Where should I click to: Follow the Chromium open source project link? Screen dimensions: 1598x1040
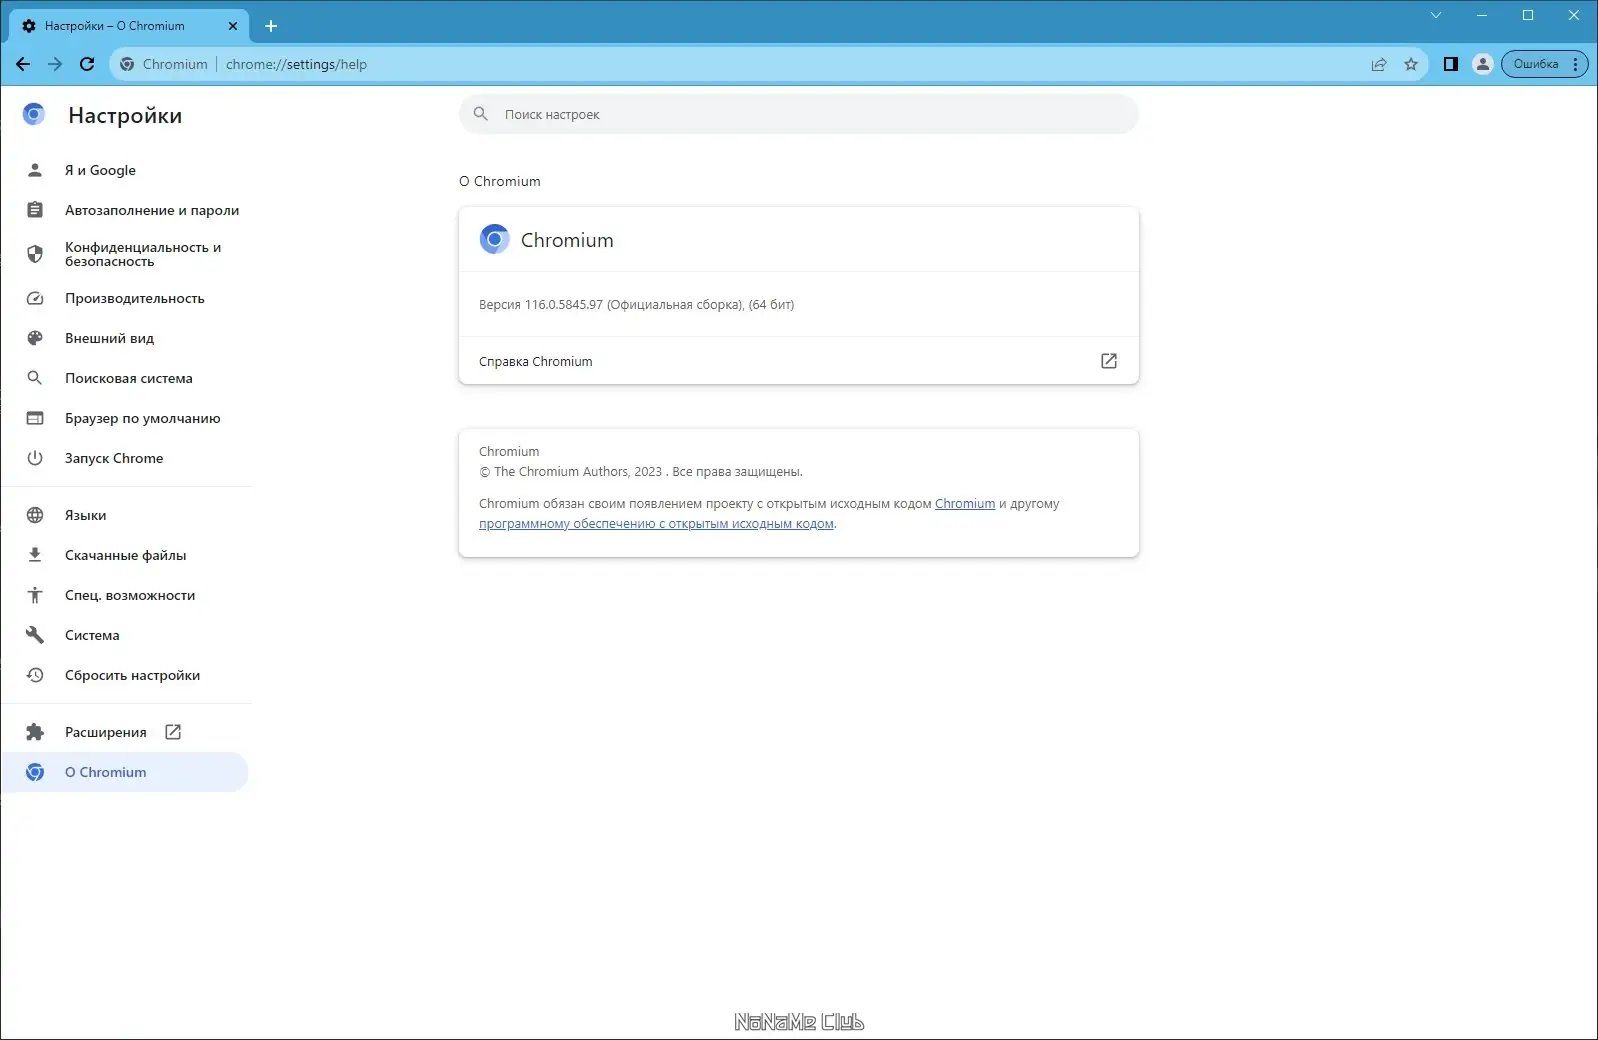coord(965,504)
